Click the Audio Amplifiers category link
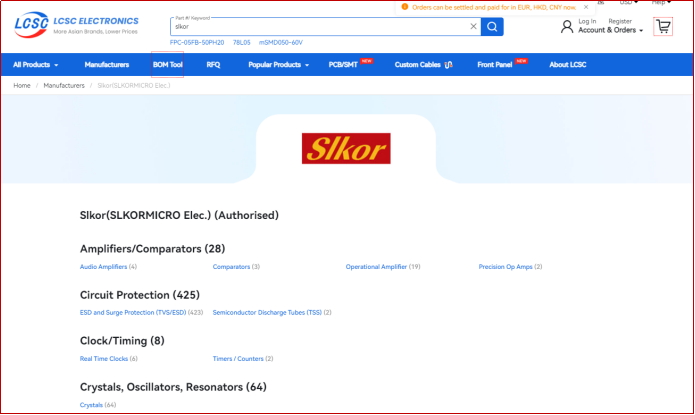This screenshot has width=695, height=415. coord(103,267)
